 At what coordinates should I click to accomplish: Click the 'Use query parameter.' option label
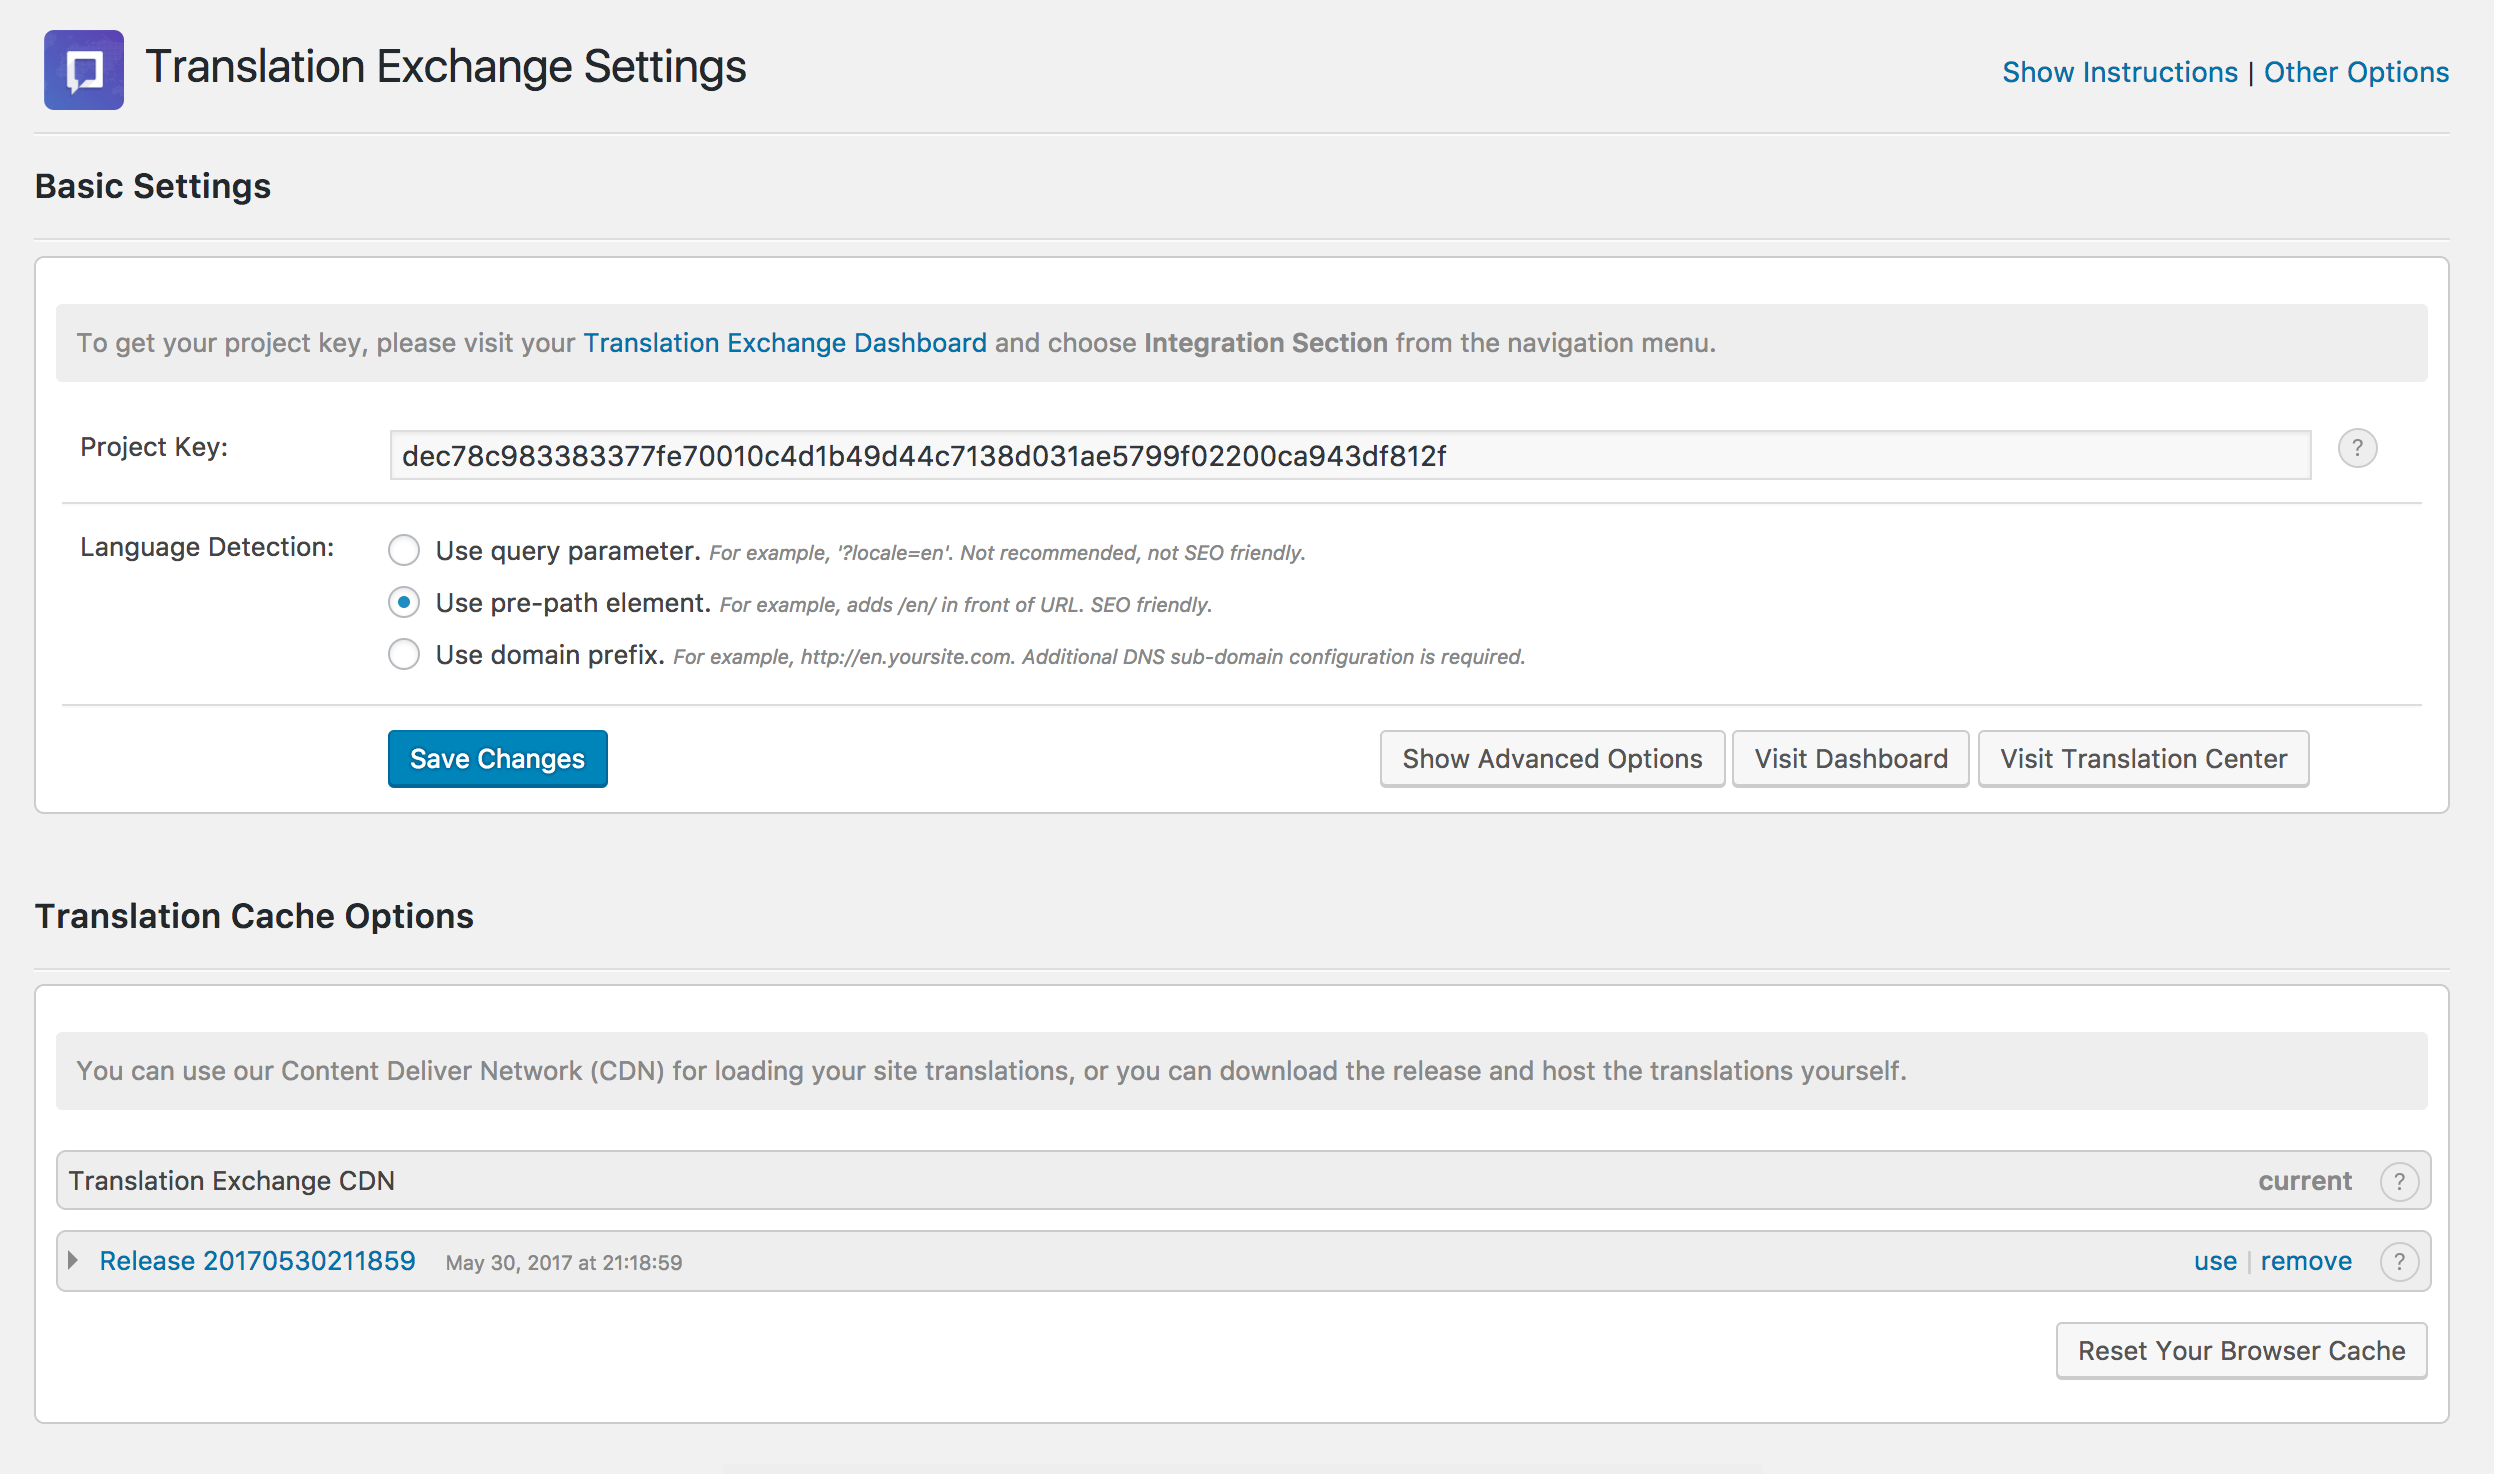[x=567, y=551]
